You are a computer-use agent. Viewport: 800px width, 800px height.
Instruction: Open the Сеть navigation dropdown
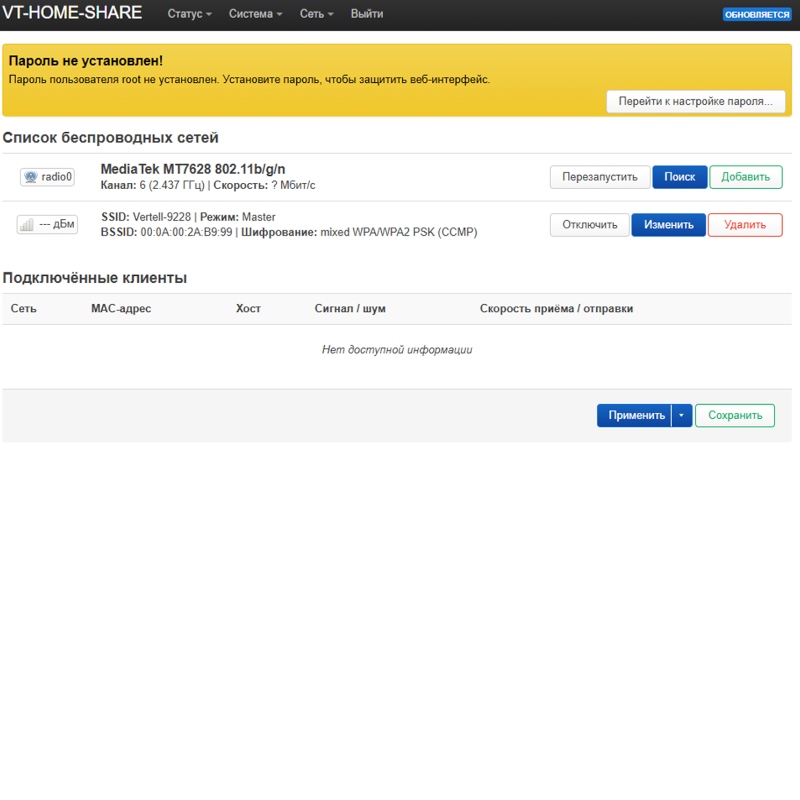coord(316,14)
